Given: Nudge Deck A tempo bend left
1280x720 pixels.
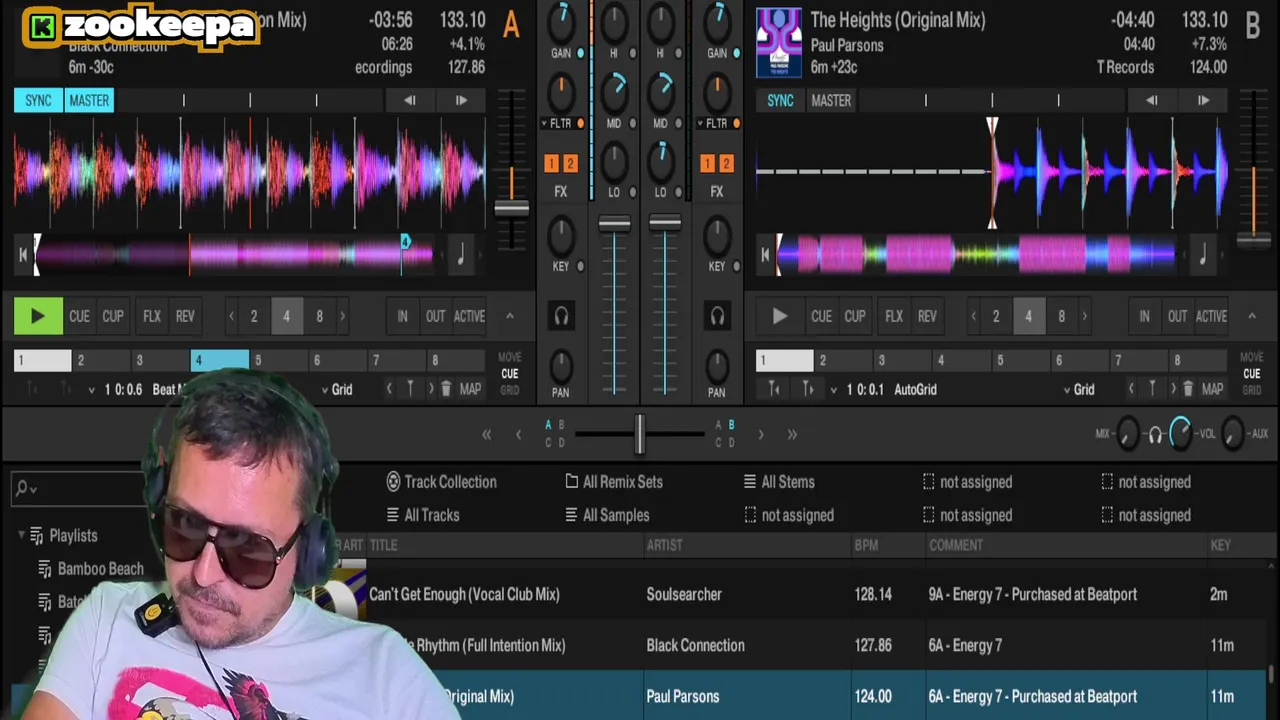Looking at the screenshot, I should (x=410, y=100).
